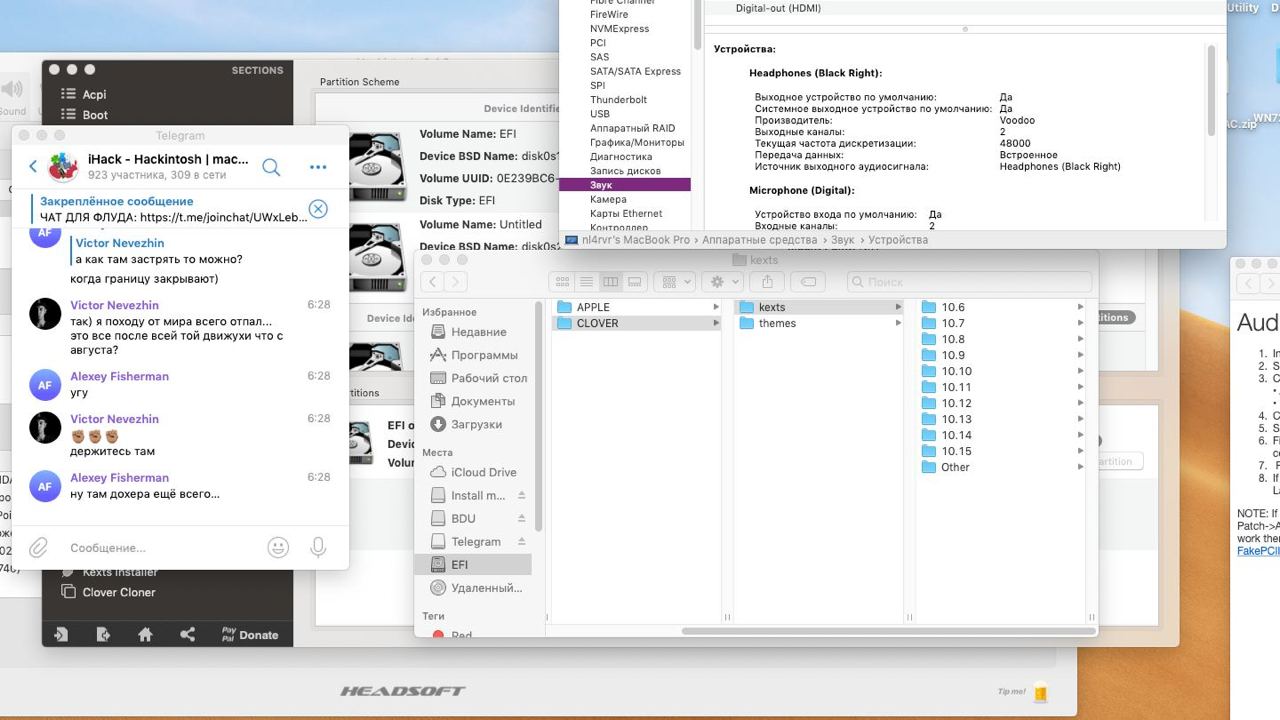1280x720 pixels.
Task: Switch Finder to column view
Action: (x=610, y=282)
